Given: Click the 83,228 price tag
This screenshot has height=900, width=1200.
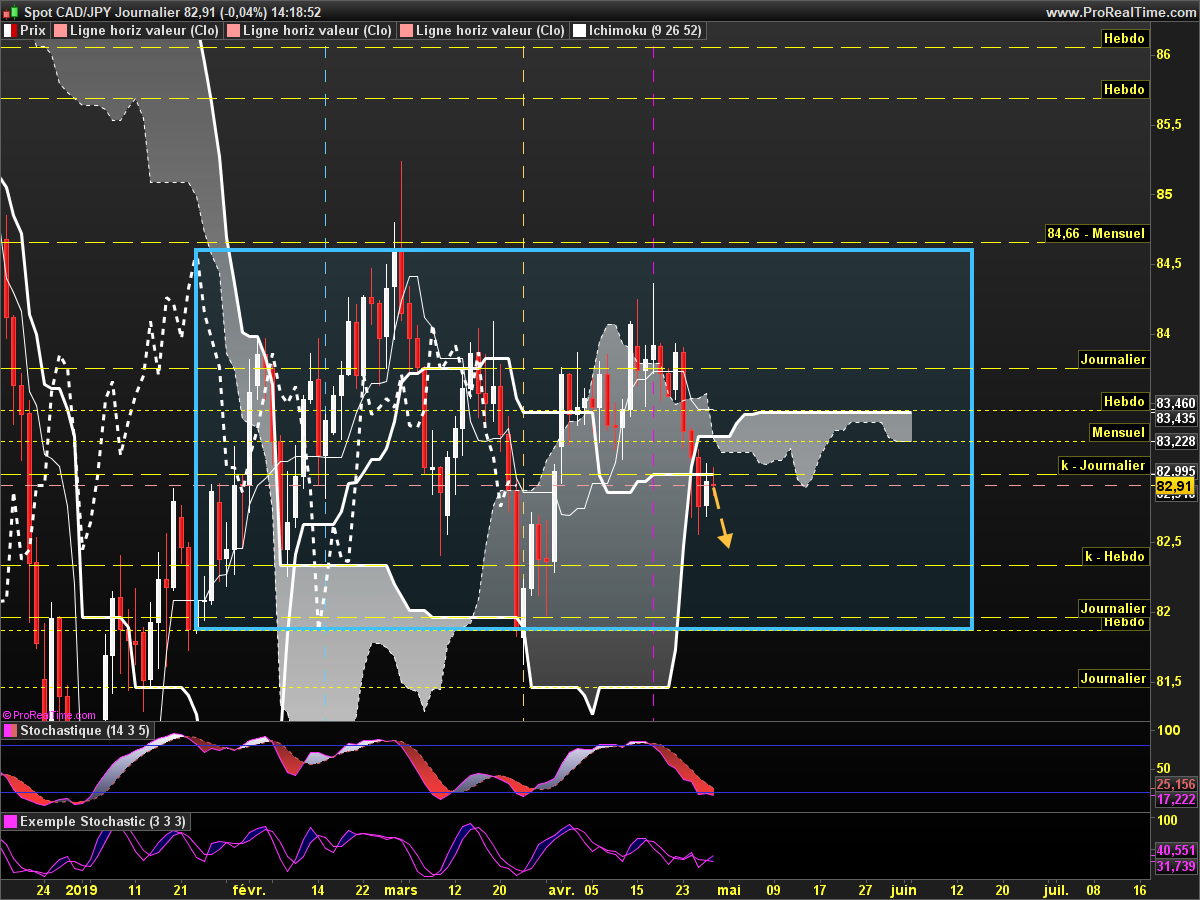Looking at the screenshot, I should [x=1175, y=441].
